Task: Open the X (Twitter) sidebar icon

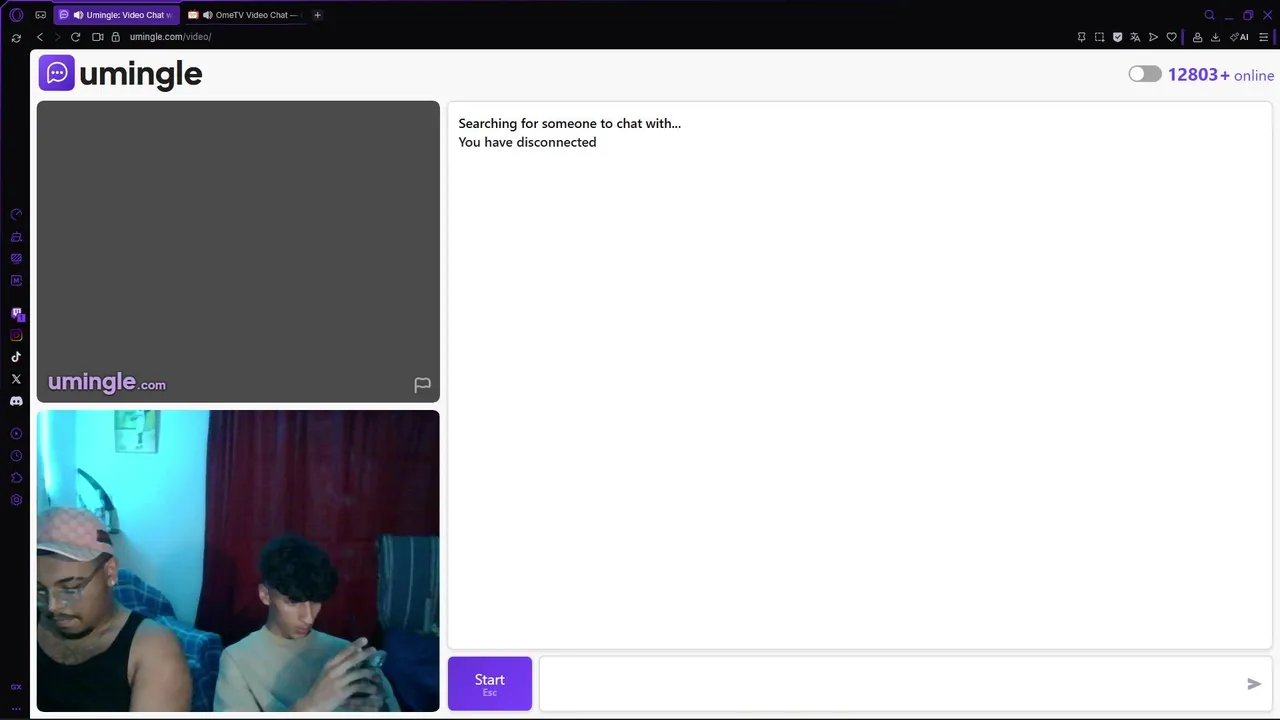Action: (16, 379)
